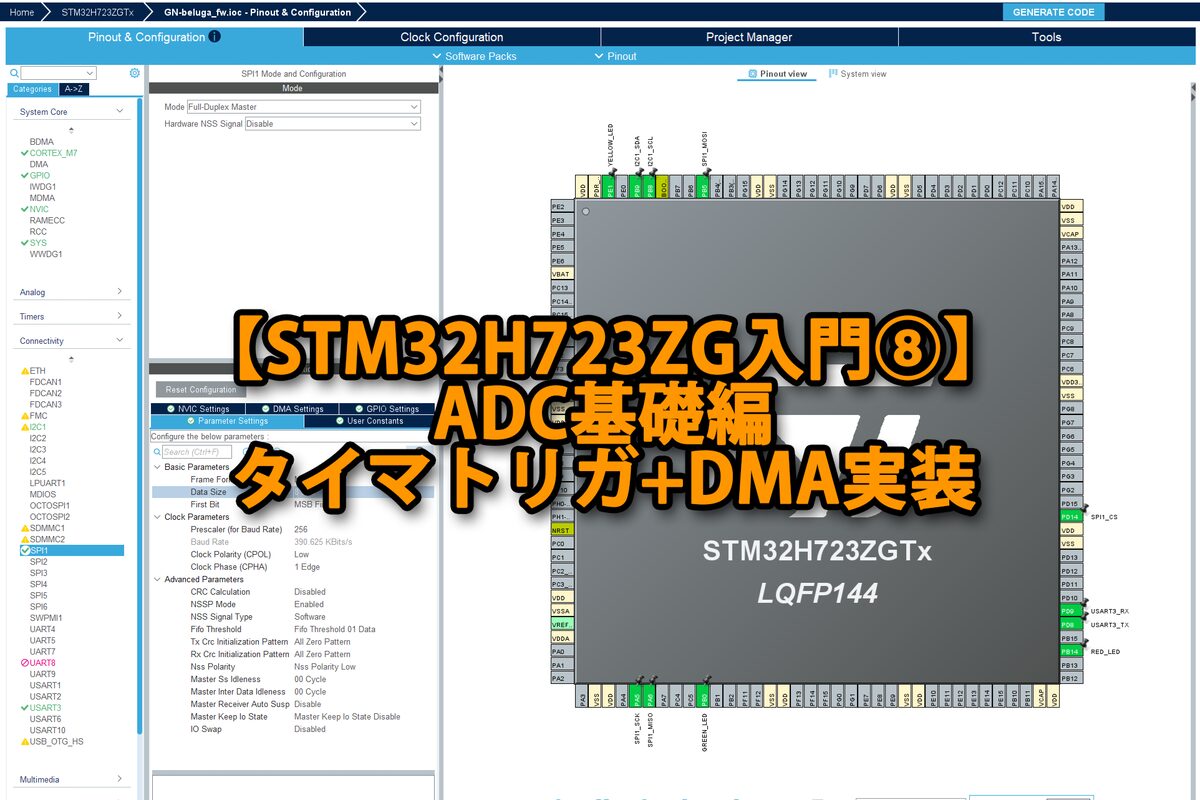Viewport: 1200px width, 800px height.
Task: Select the USART3 enabled peripheral
Action: [45, 708]
